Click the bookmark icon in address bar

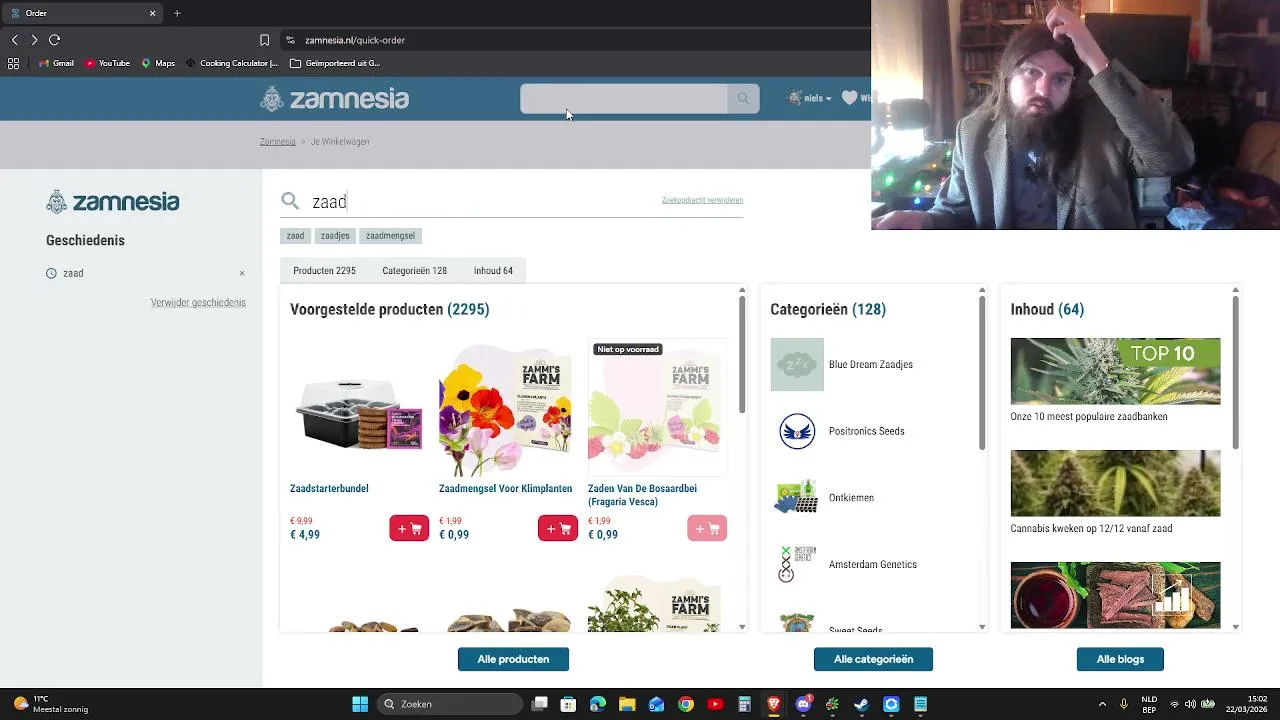(x=264, y=40)
